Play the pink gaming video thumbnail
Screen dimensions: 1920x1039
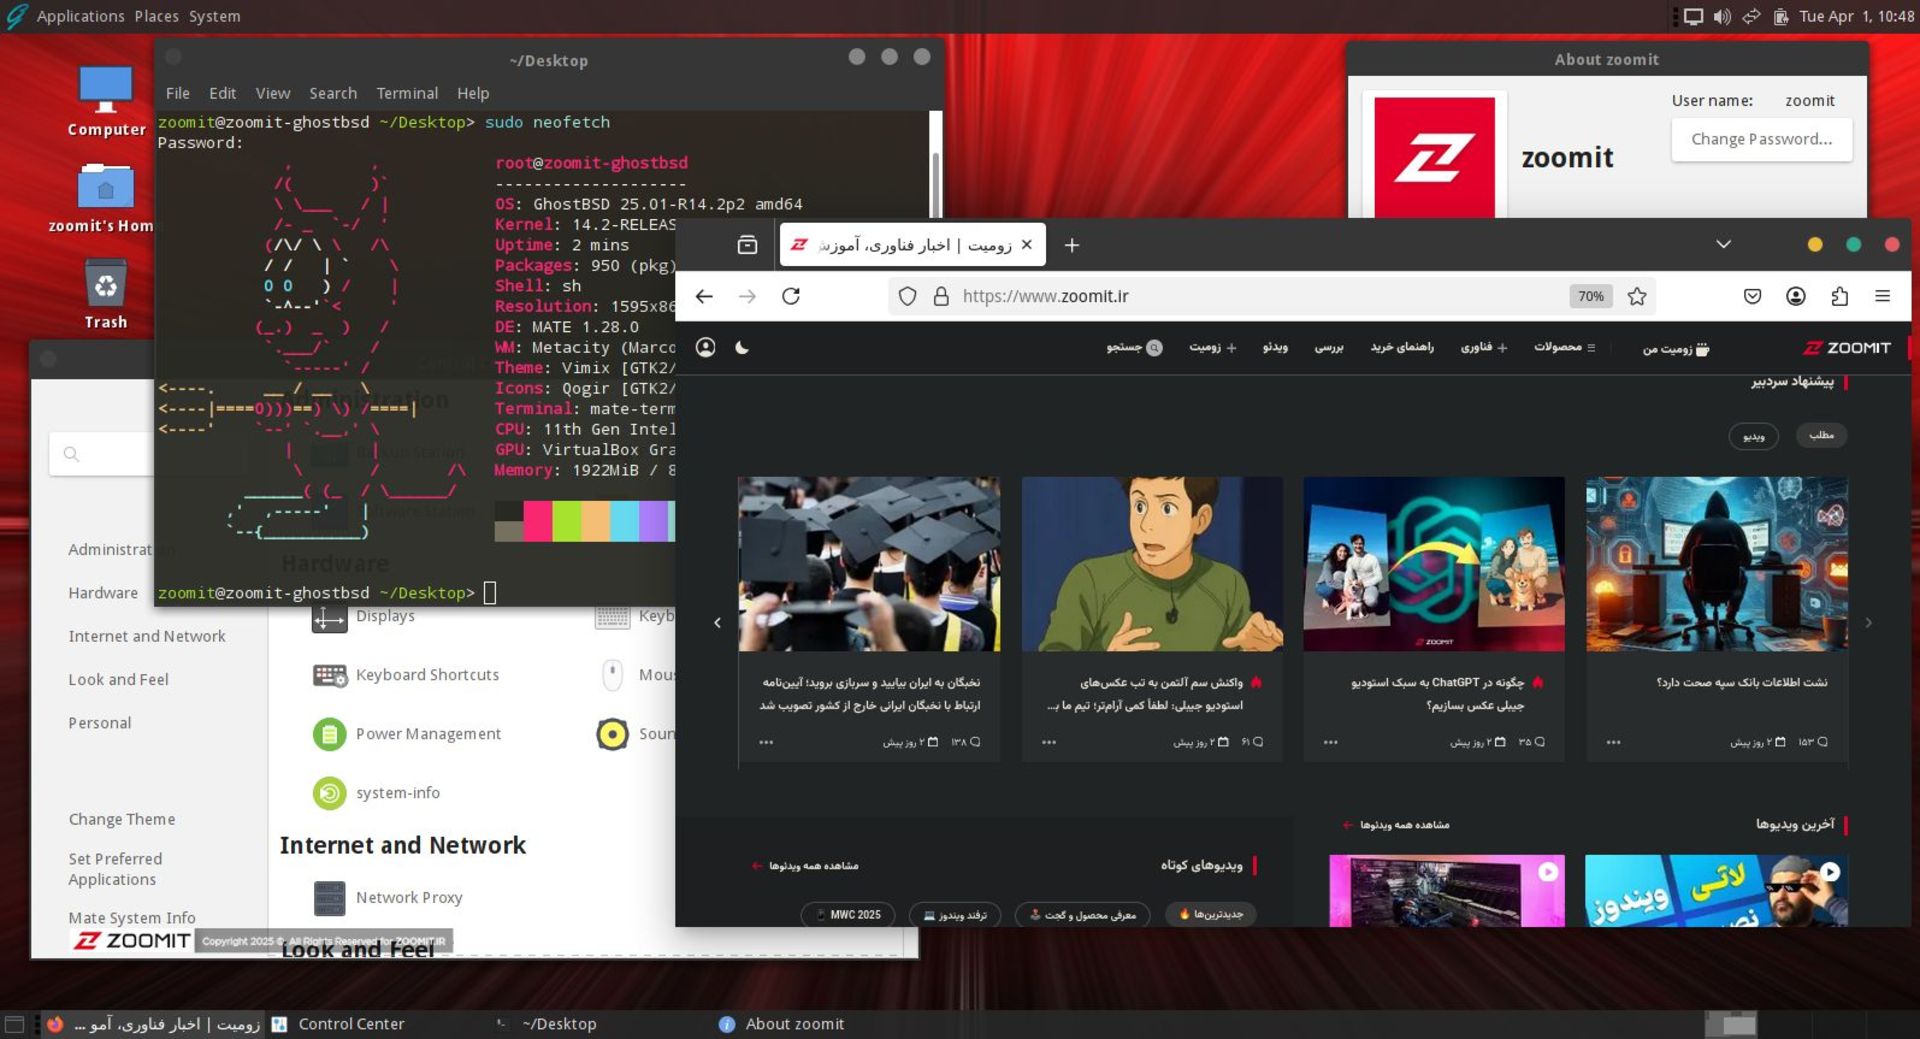point(1446,890)
